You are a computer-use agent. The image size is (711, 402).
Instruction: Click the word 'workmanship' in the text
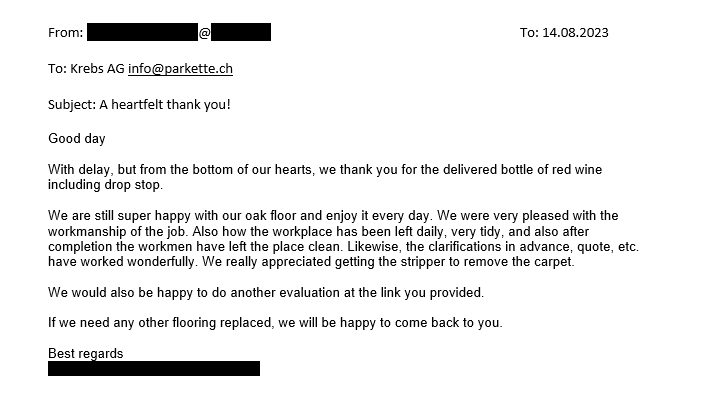[88, 232]
